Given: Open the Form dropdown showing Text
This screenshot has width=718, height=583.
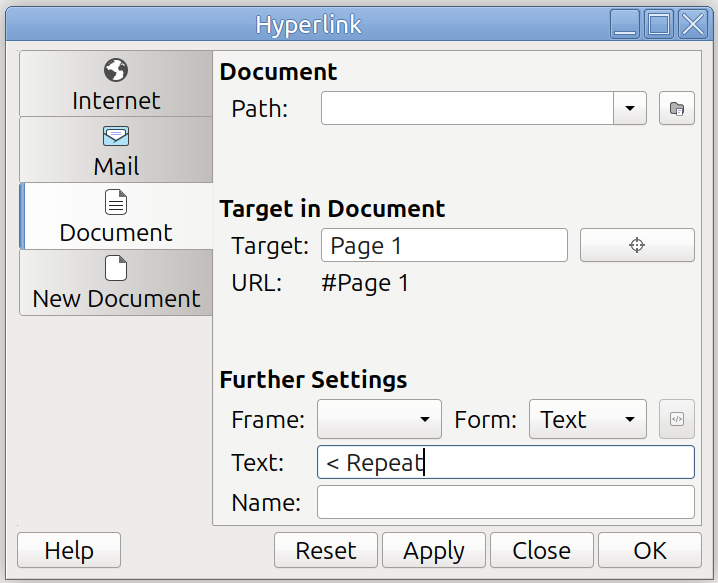Looking at the screenshot, I should (587, 420).
